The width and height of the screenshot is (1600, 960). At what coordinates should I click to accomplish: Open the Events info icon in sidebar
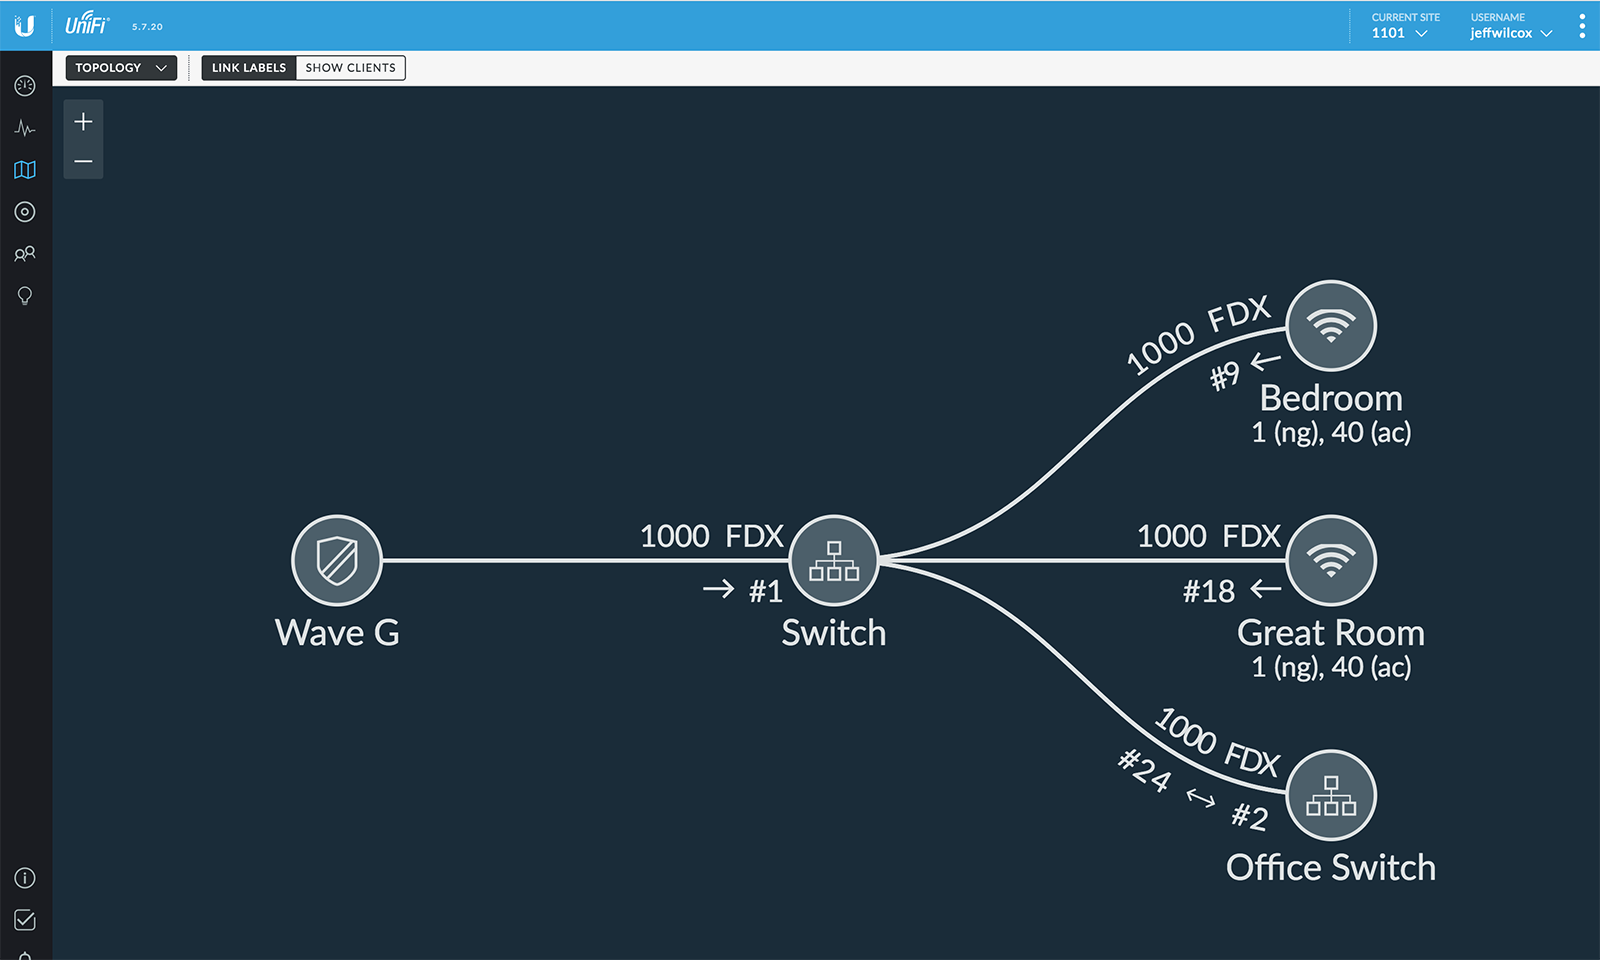tap(25, 878)
